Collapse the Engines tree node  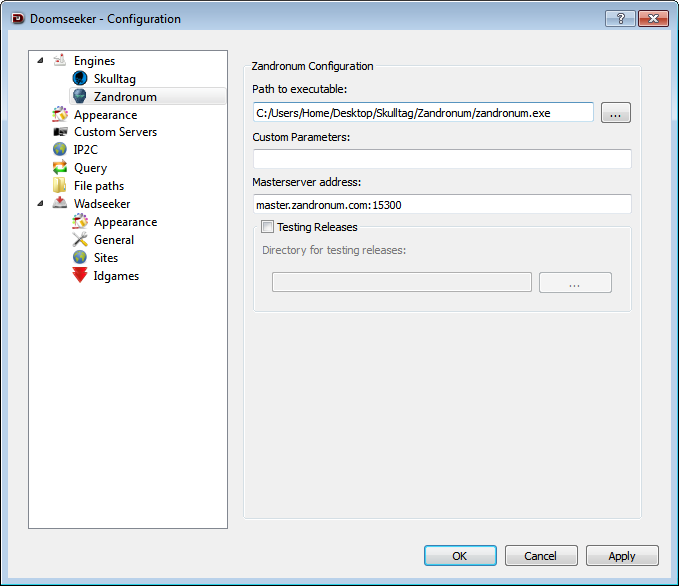[x=40, y=61]
